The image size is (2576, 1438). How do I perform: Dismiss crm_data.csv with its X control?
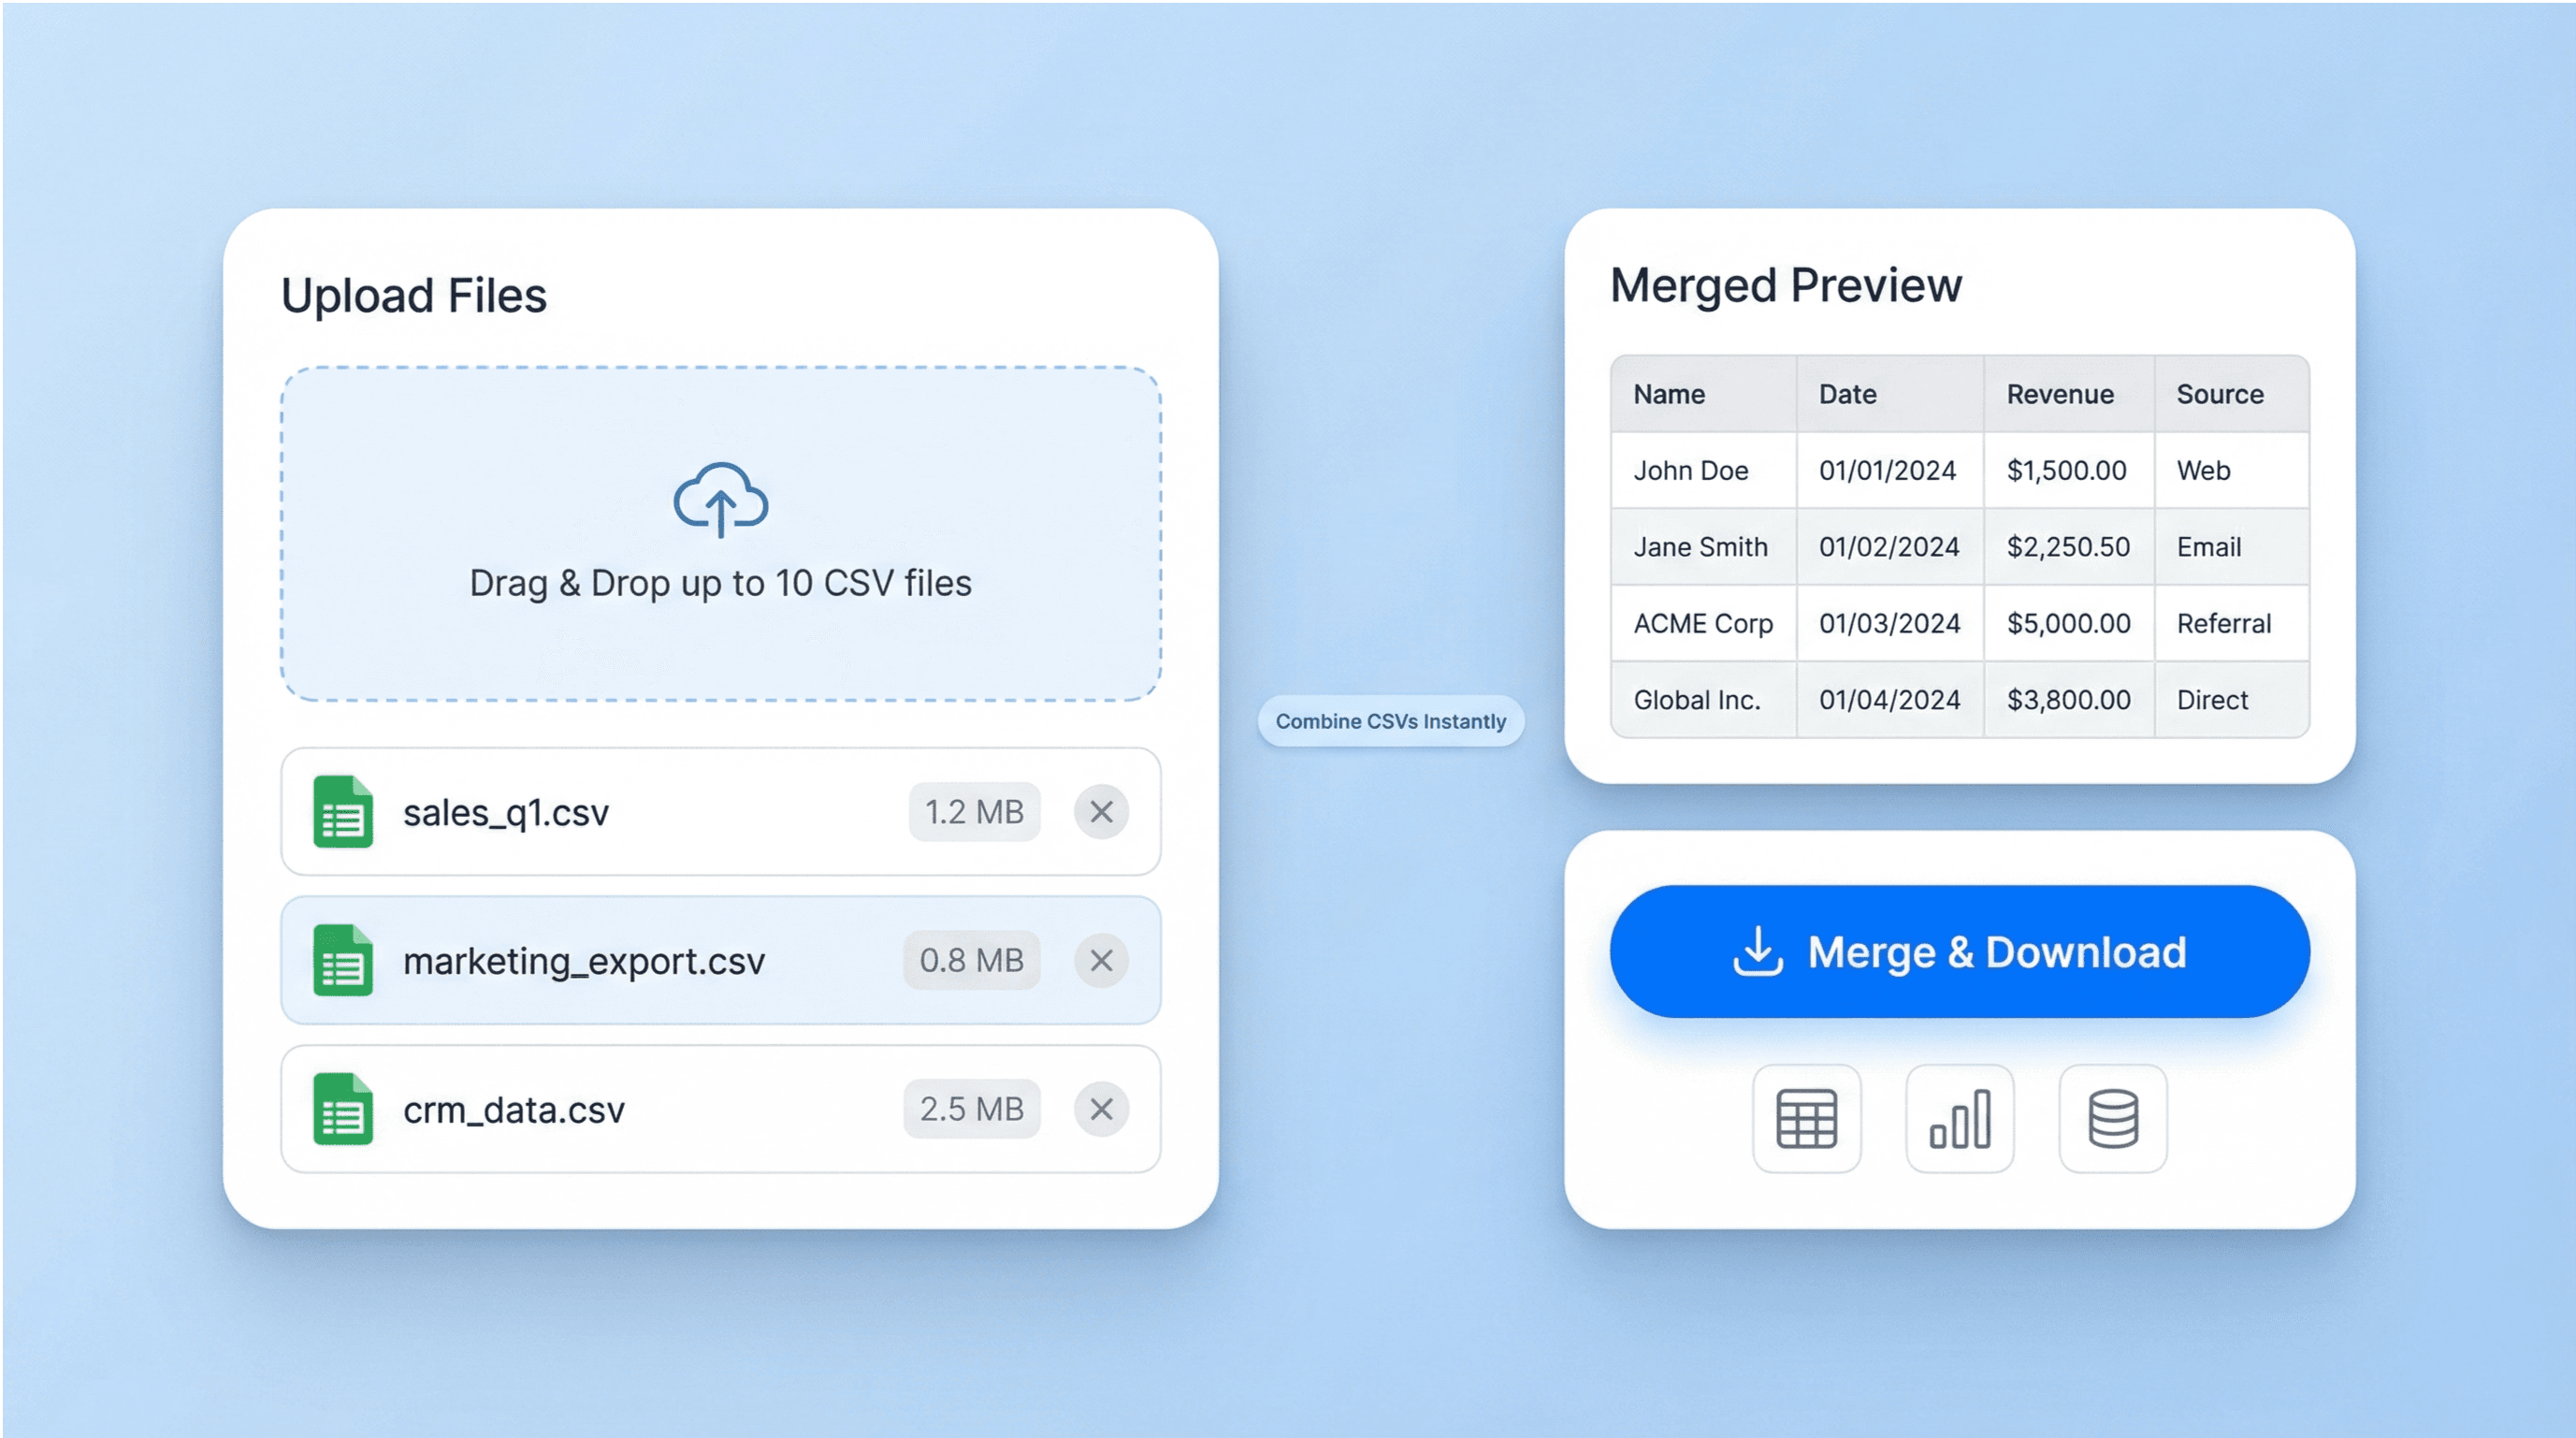click(x=1101, y=1109)
